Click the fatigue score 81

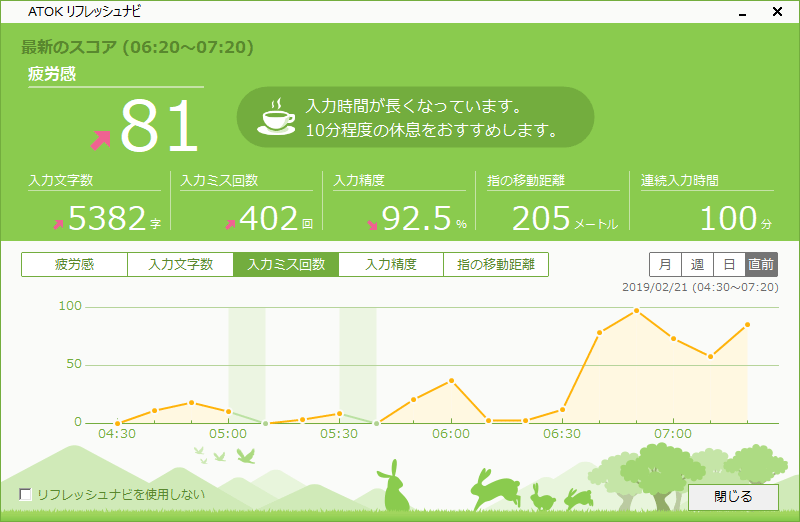click(x=159, y=126)
